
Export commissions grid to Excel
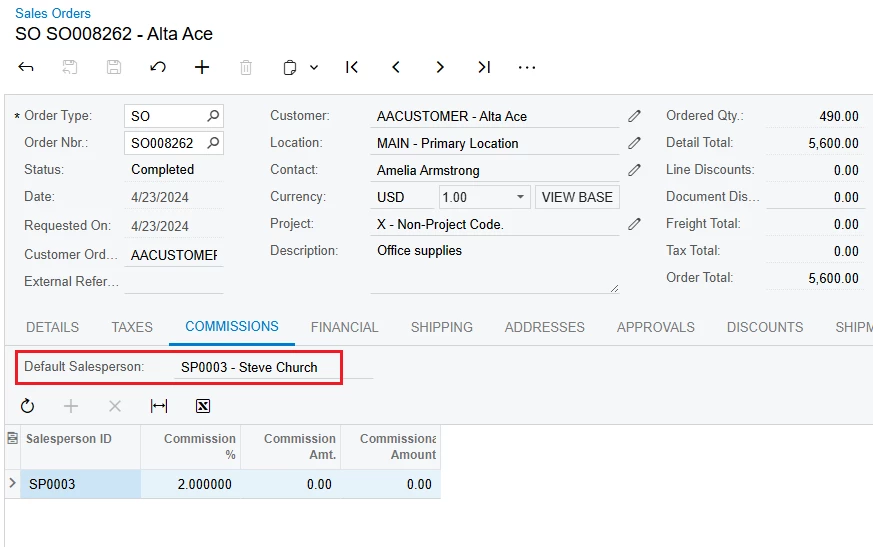(203, 406)
